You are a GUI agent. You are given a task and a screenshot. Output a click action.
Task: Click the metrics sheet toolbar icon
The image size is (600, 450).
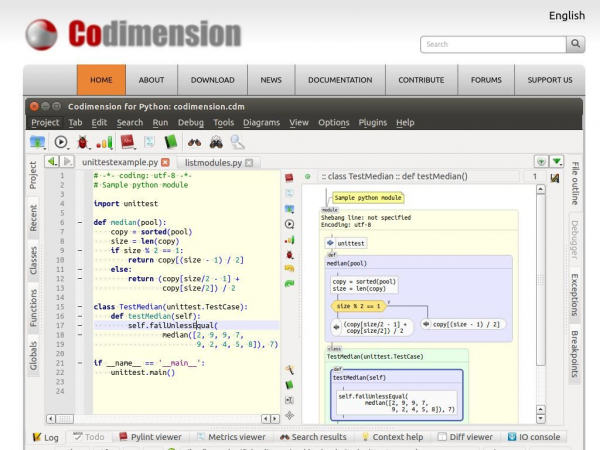point(149,142)
